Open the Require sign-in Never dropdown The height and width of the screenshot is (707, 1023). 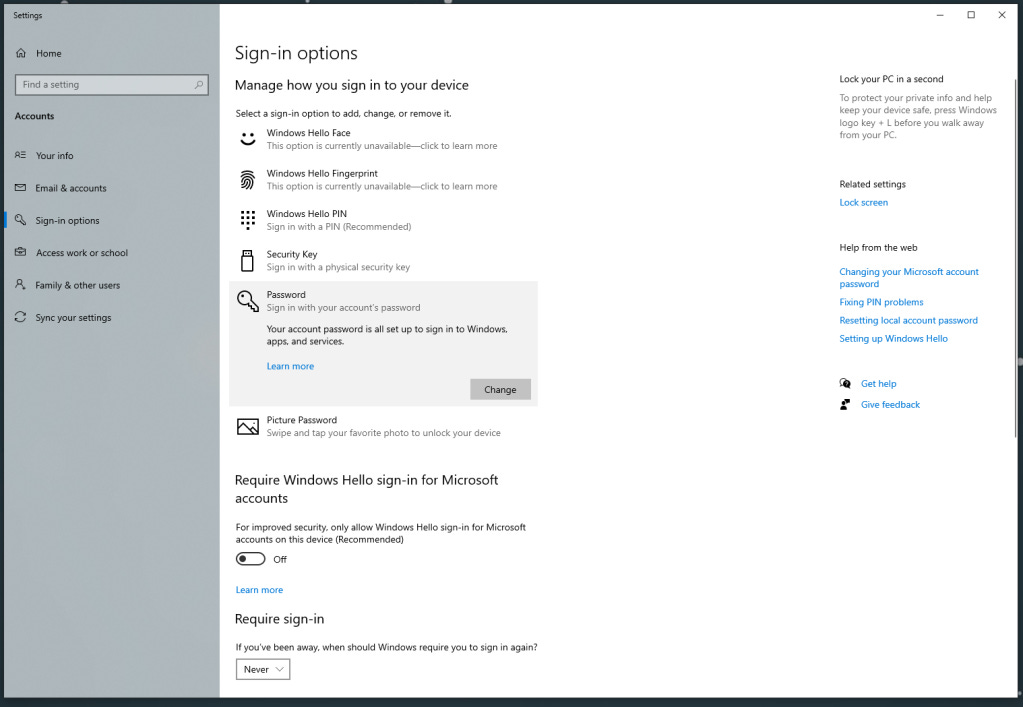263,669
